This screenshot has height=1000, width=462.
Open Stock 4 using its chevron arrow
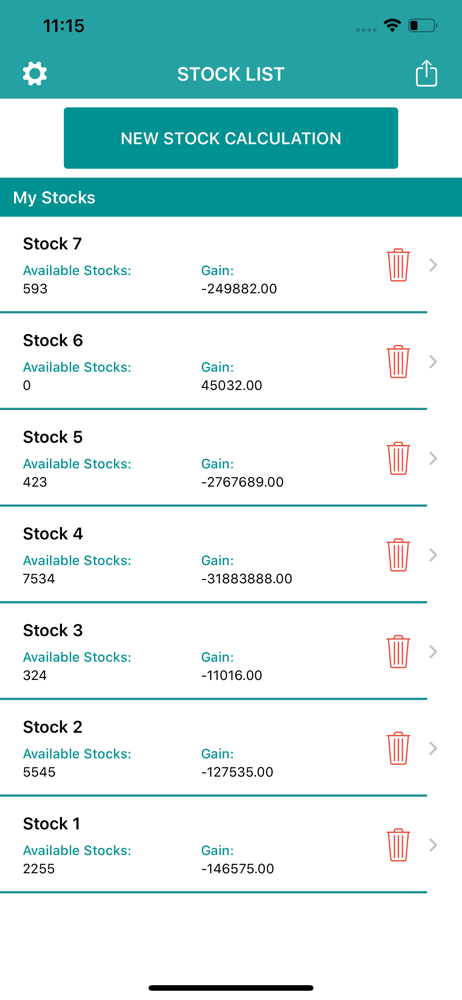434,555
